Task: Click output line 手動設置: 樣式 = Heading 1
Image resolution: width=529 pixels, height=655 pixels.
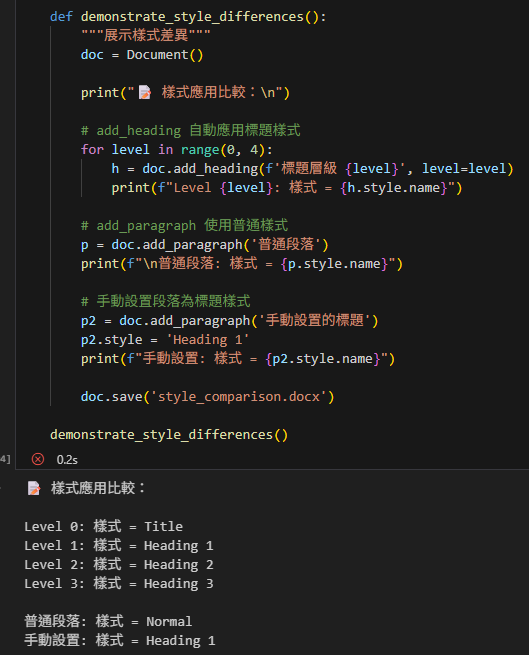Action: 120,640
